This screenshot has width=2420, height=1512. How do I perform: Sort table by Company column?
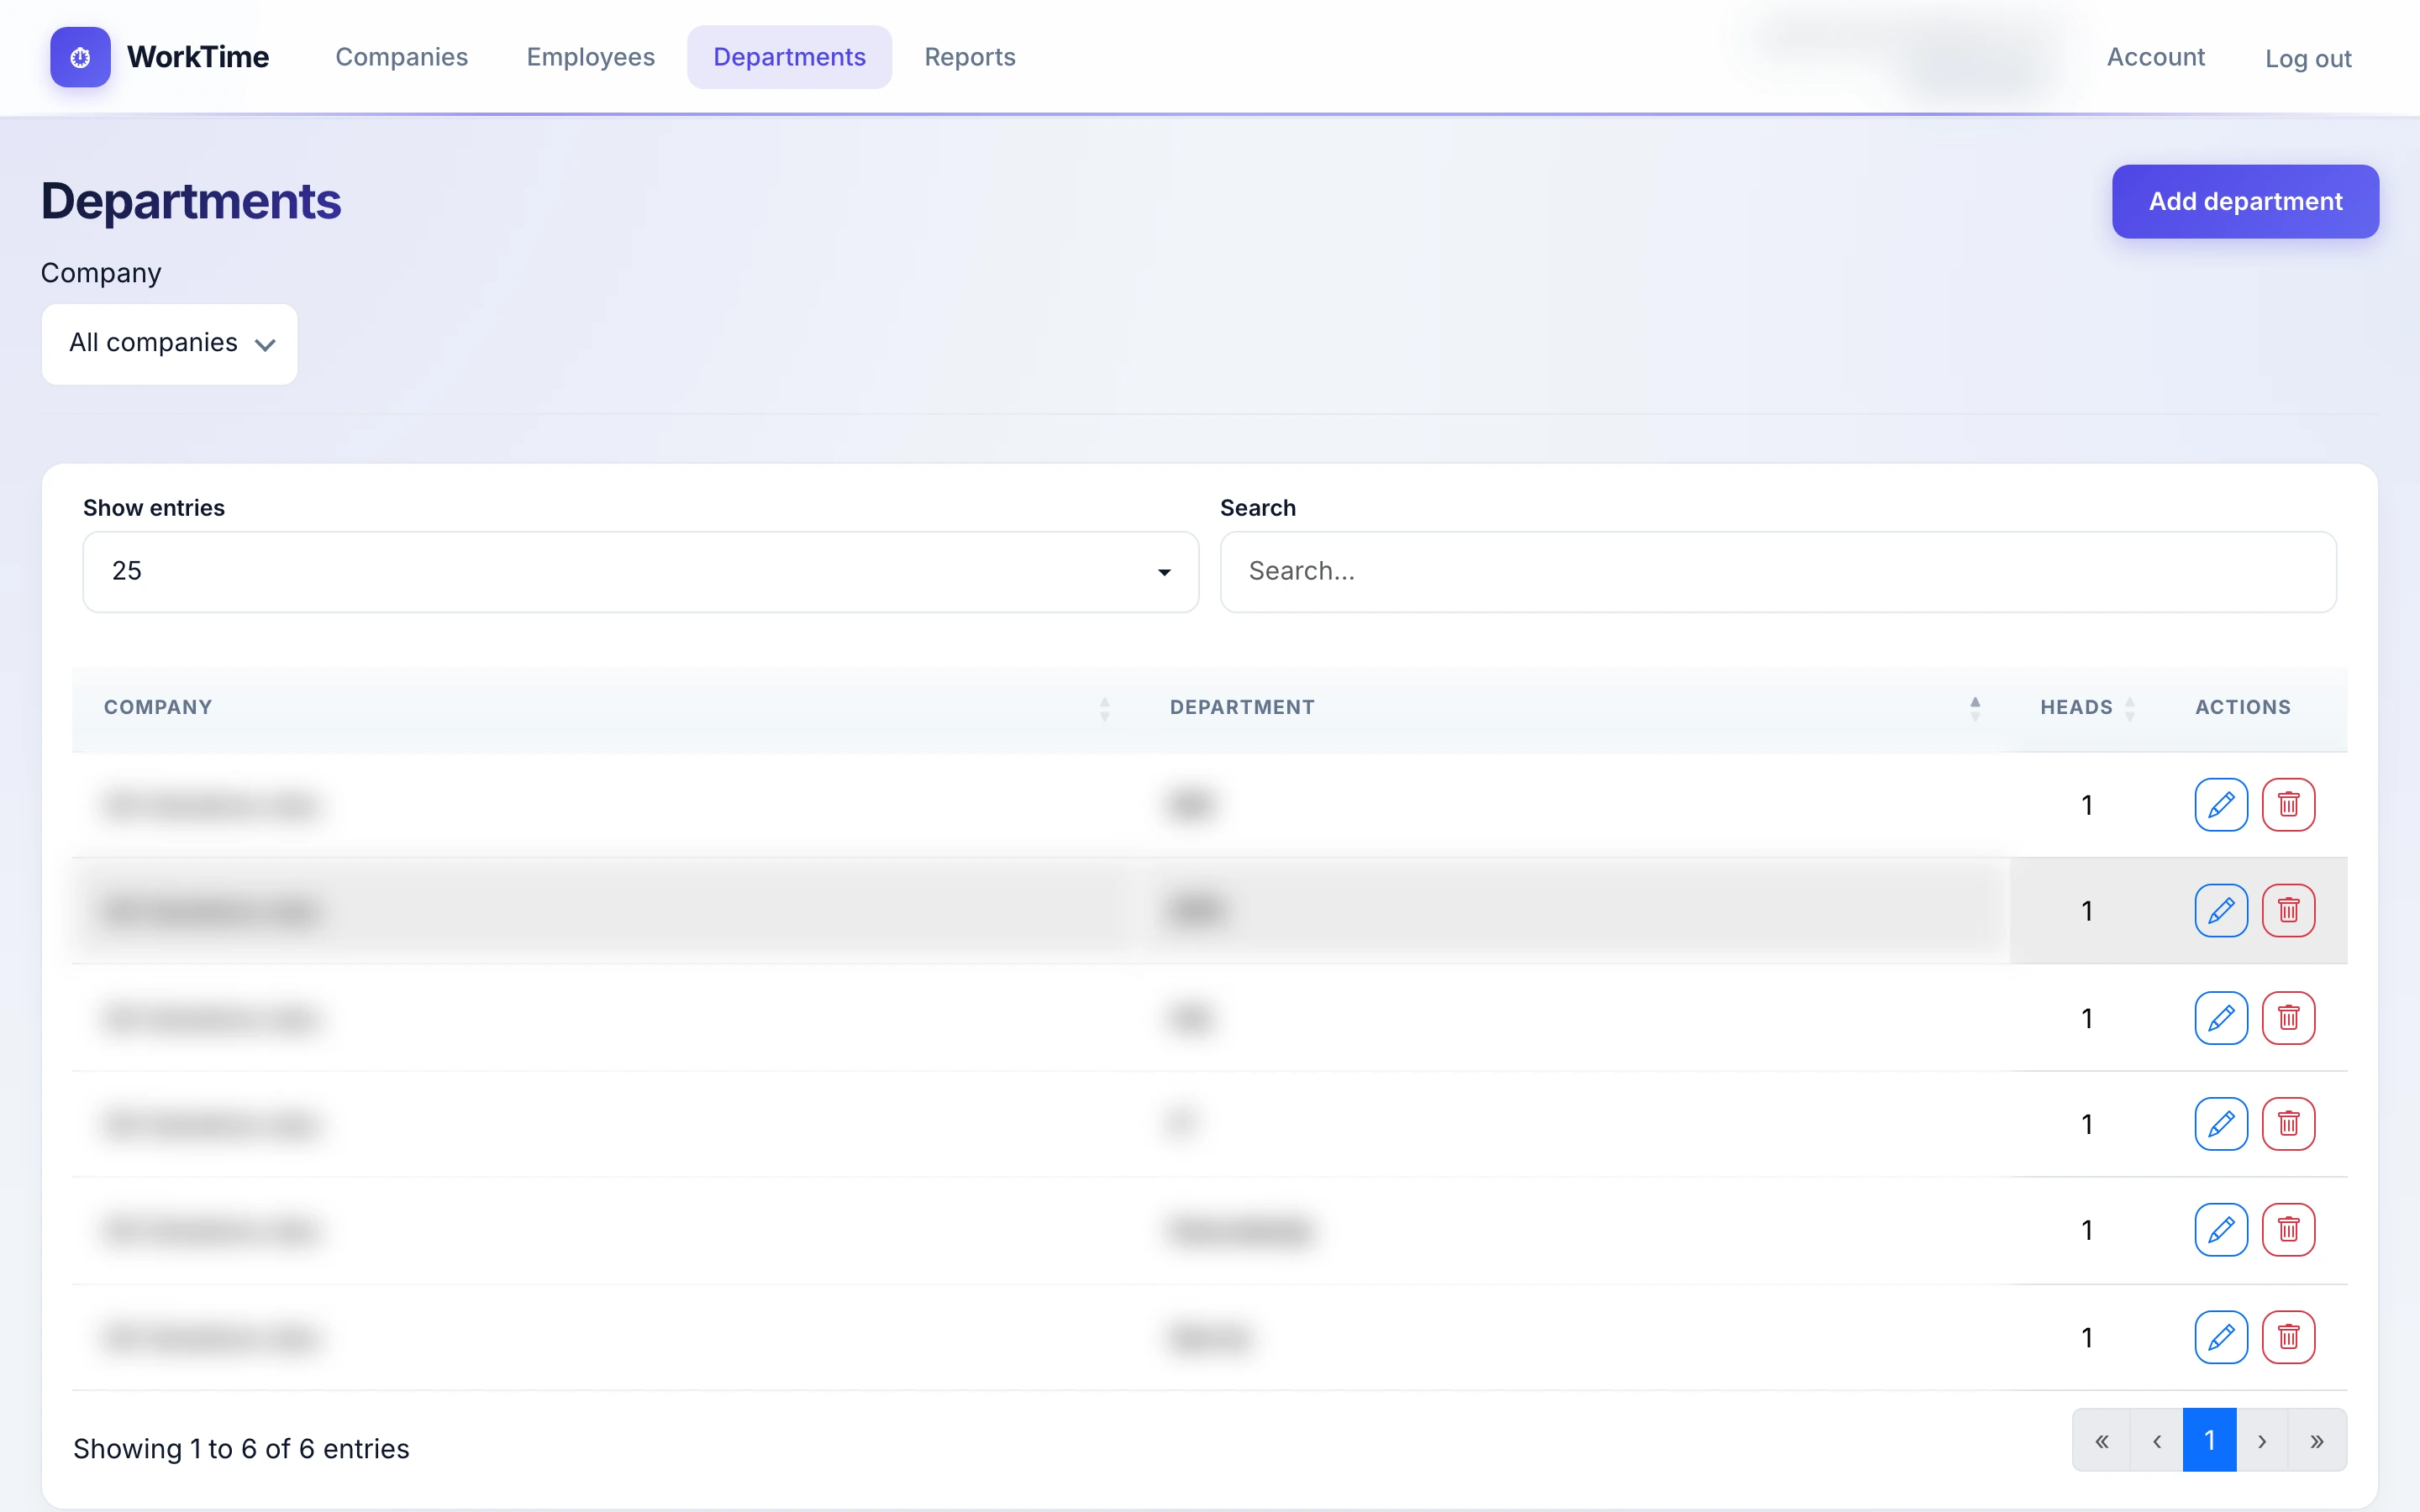coord(605,708)
